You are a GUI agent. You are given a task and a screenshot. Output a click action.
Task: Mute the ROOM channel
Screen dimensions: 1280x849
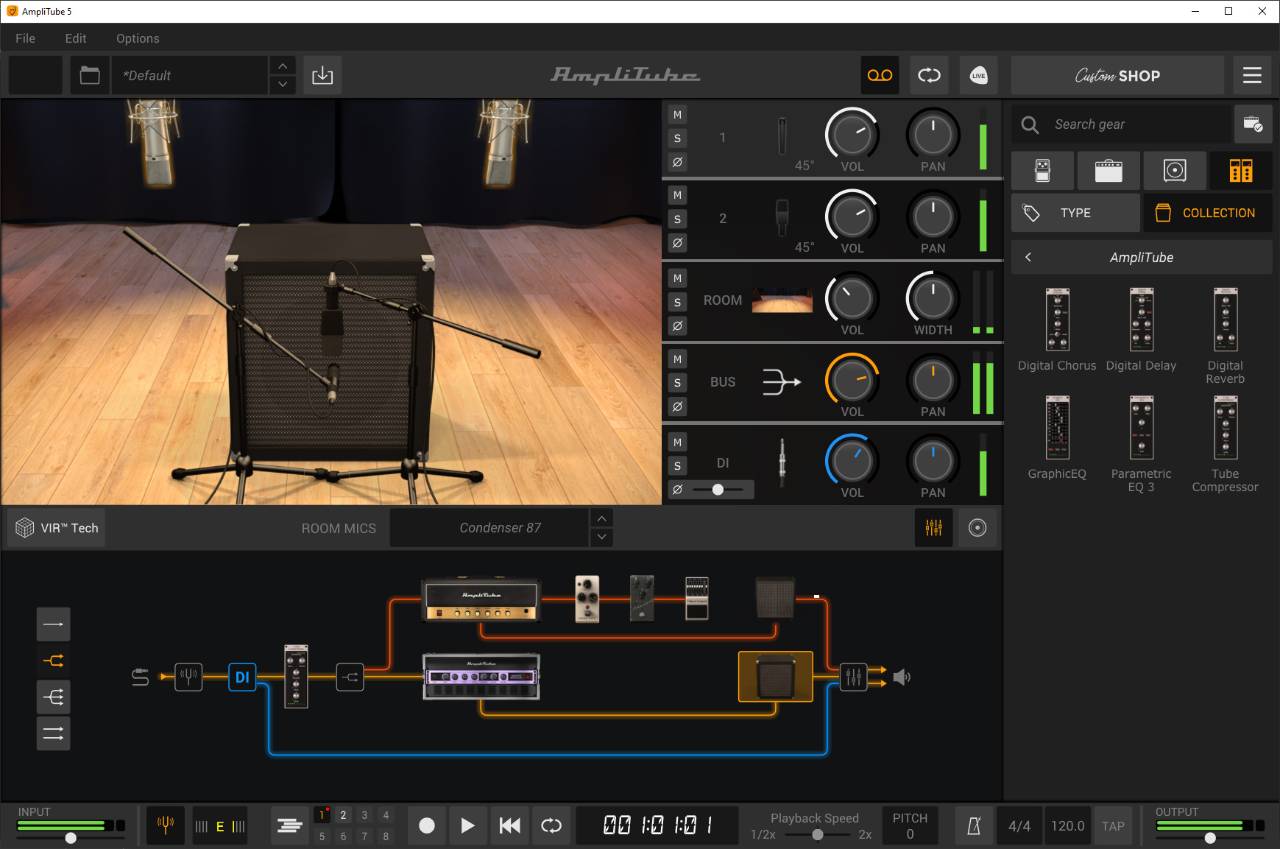677,278
